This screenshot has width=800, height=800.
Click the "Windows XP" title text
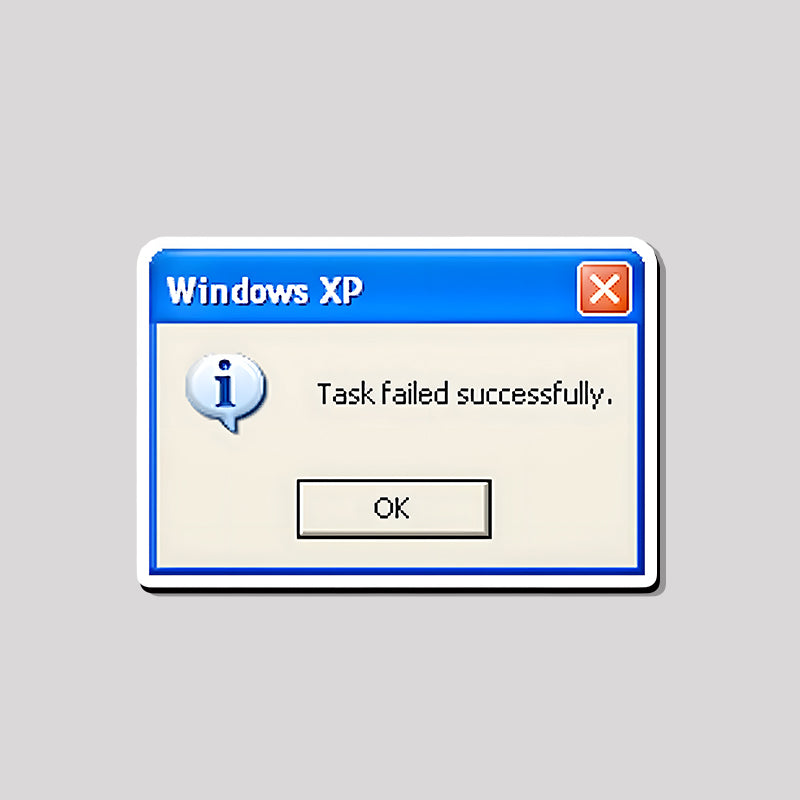264,290
